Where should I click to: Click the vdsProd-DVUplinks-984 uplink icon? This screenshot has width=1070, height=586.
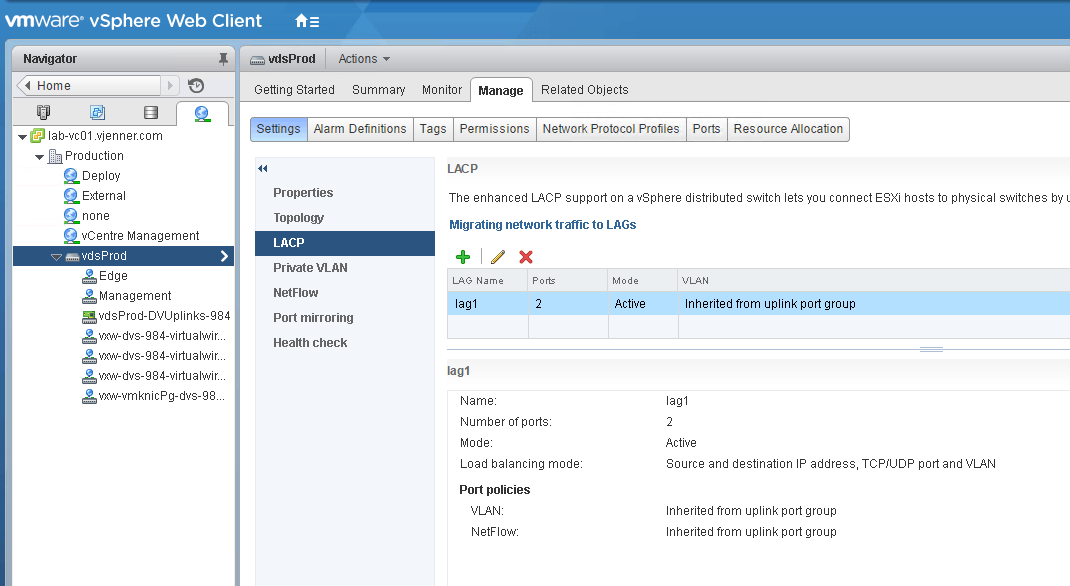click(x=89, y=316)
